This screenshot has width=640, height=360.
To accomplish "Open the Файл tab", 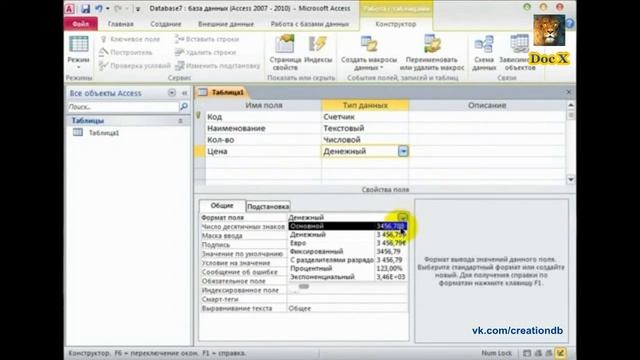I will 81,24.
